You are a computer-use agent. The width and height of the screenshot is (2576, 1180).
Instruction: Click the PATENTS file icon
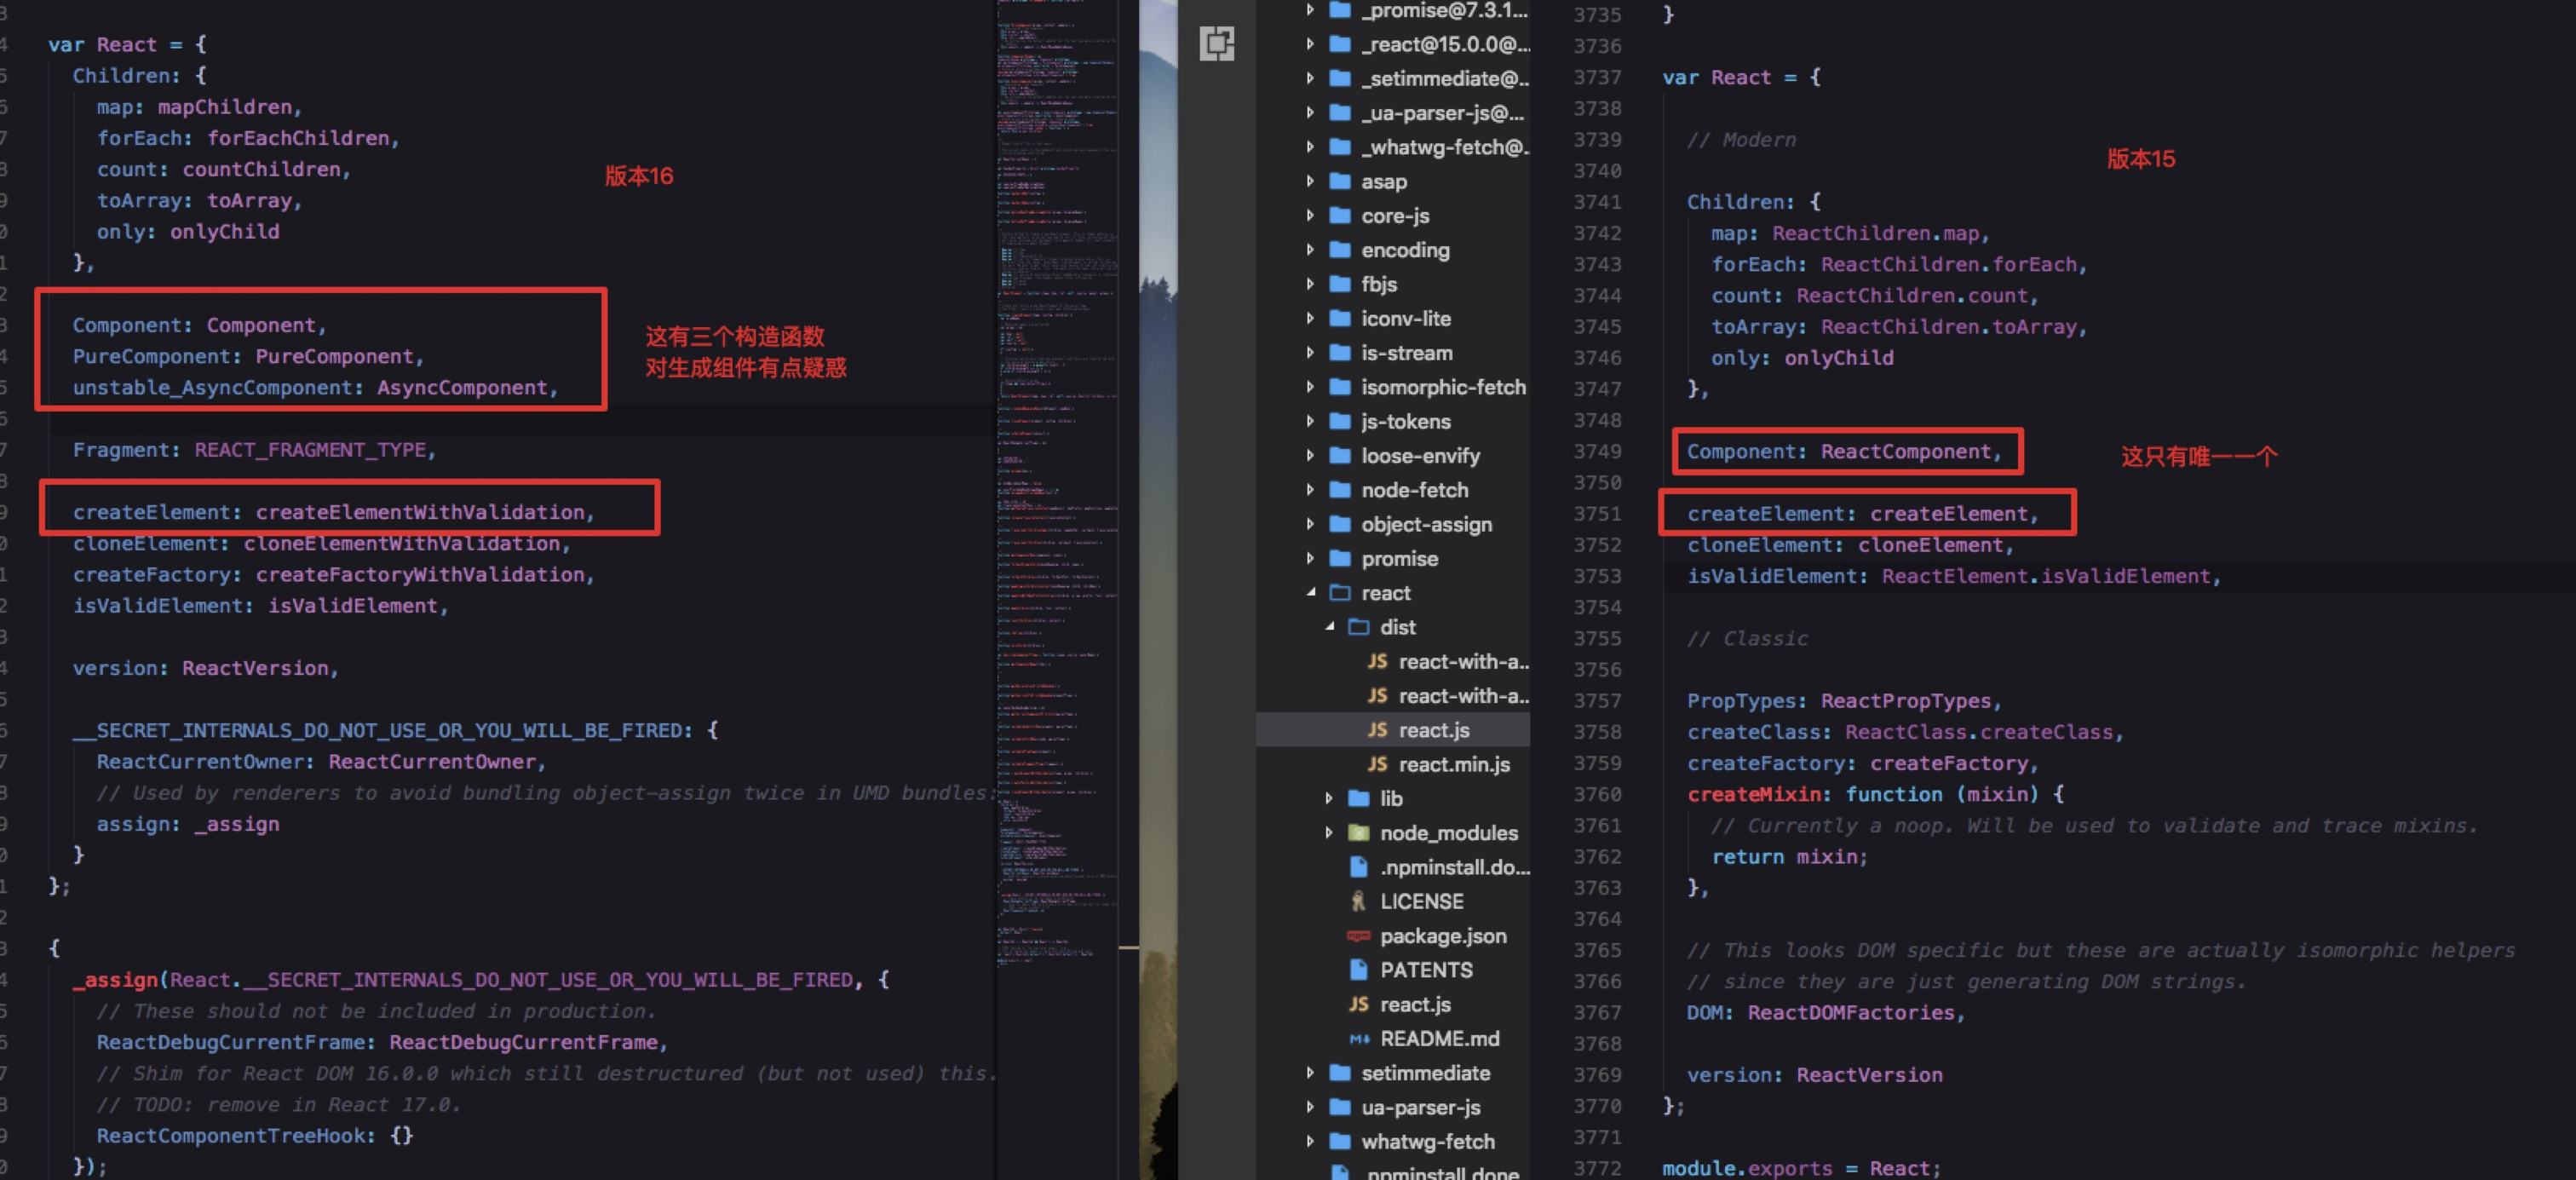tap(1358, 970)
